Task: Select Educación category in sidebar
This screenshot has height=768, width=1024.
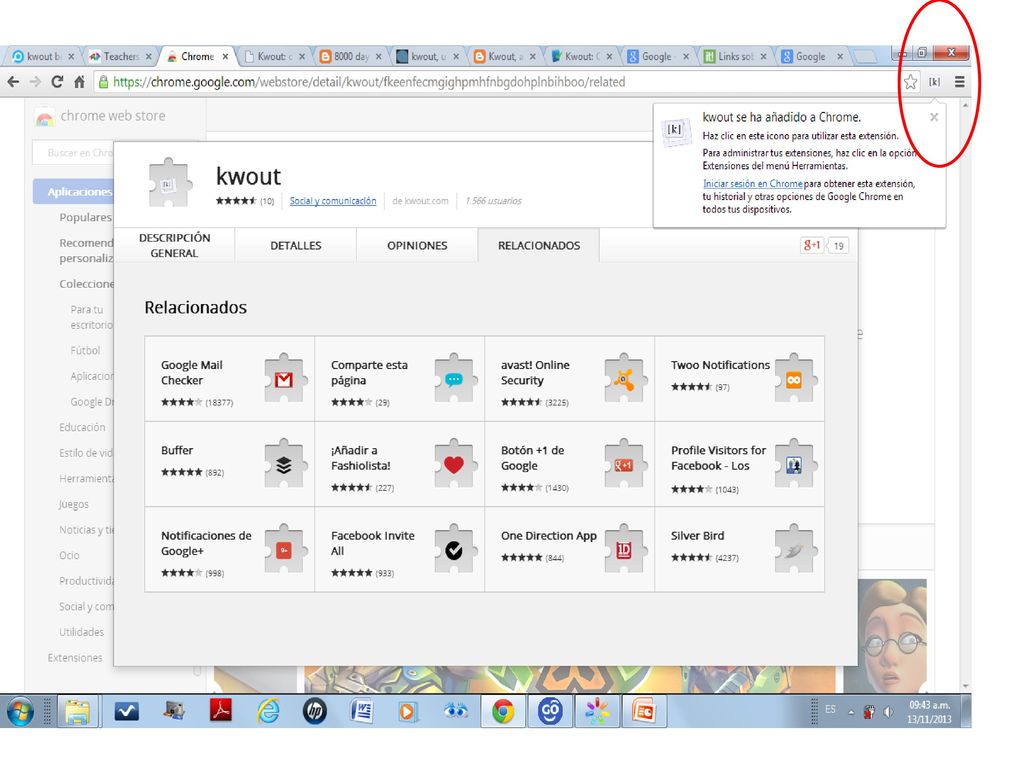Action: 82,427
